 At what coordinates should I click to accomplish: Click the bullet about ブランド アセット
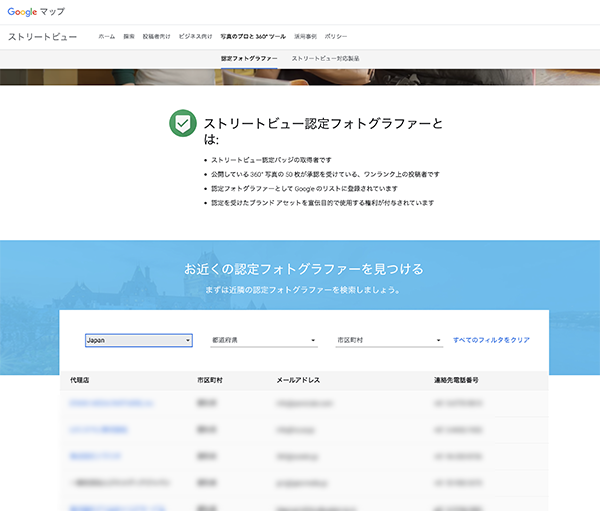[323, 203]
